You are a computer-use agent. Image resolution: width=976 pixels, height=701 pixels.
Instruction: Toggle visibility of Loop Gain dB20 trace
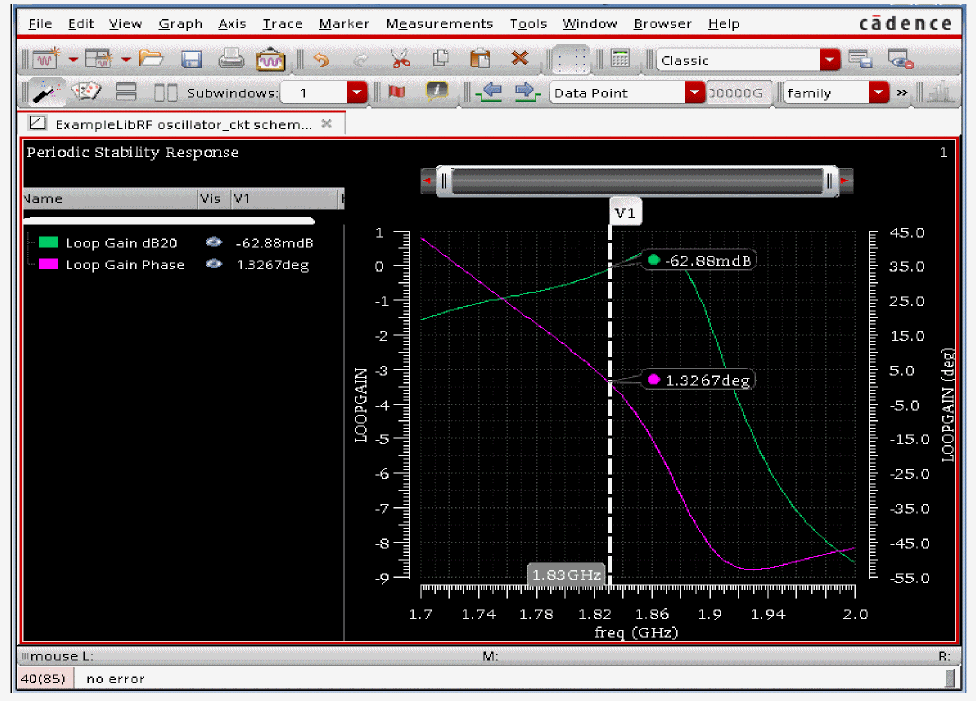[x=213, y=243]
